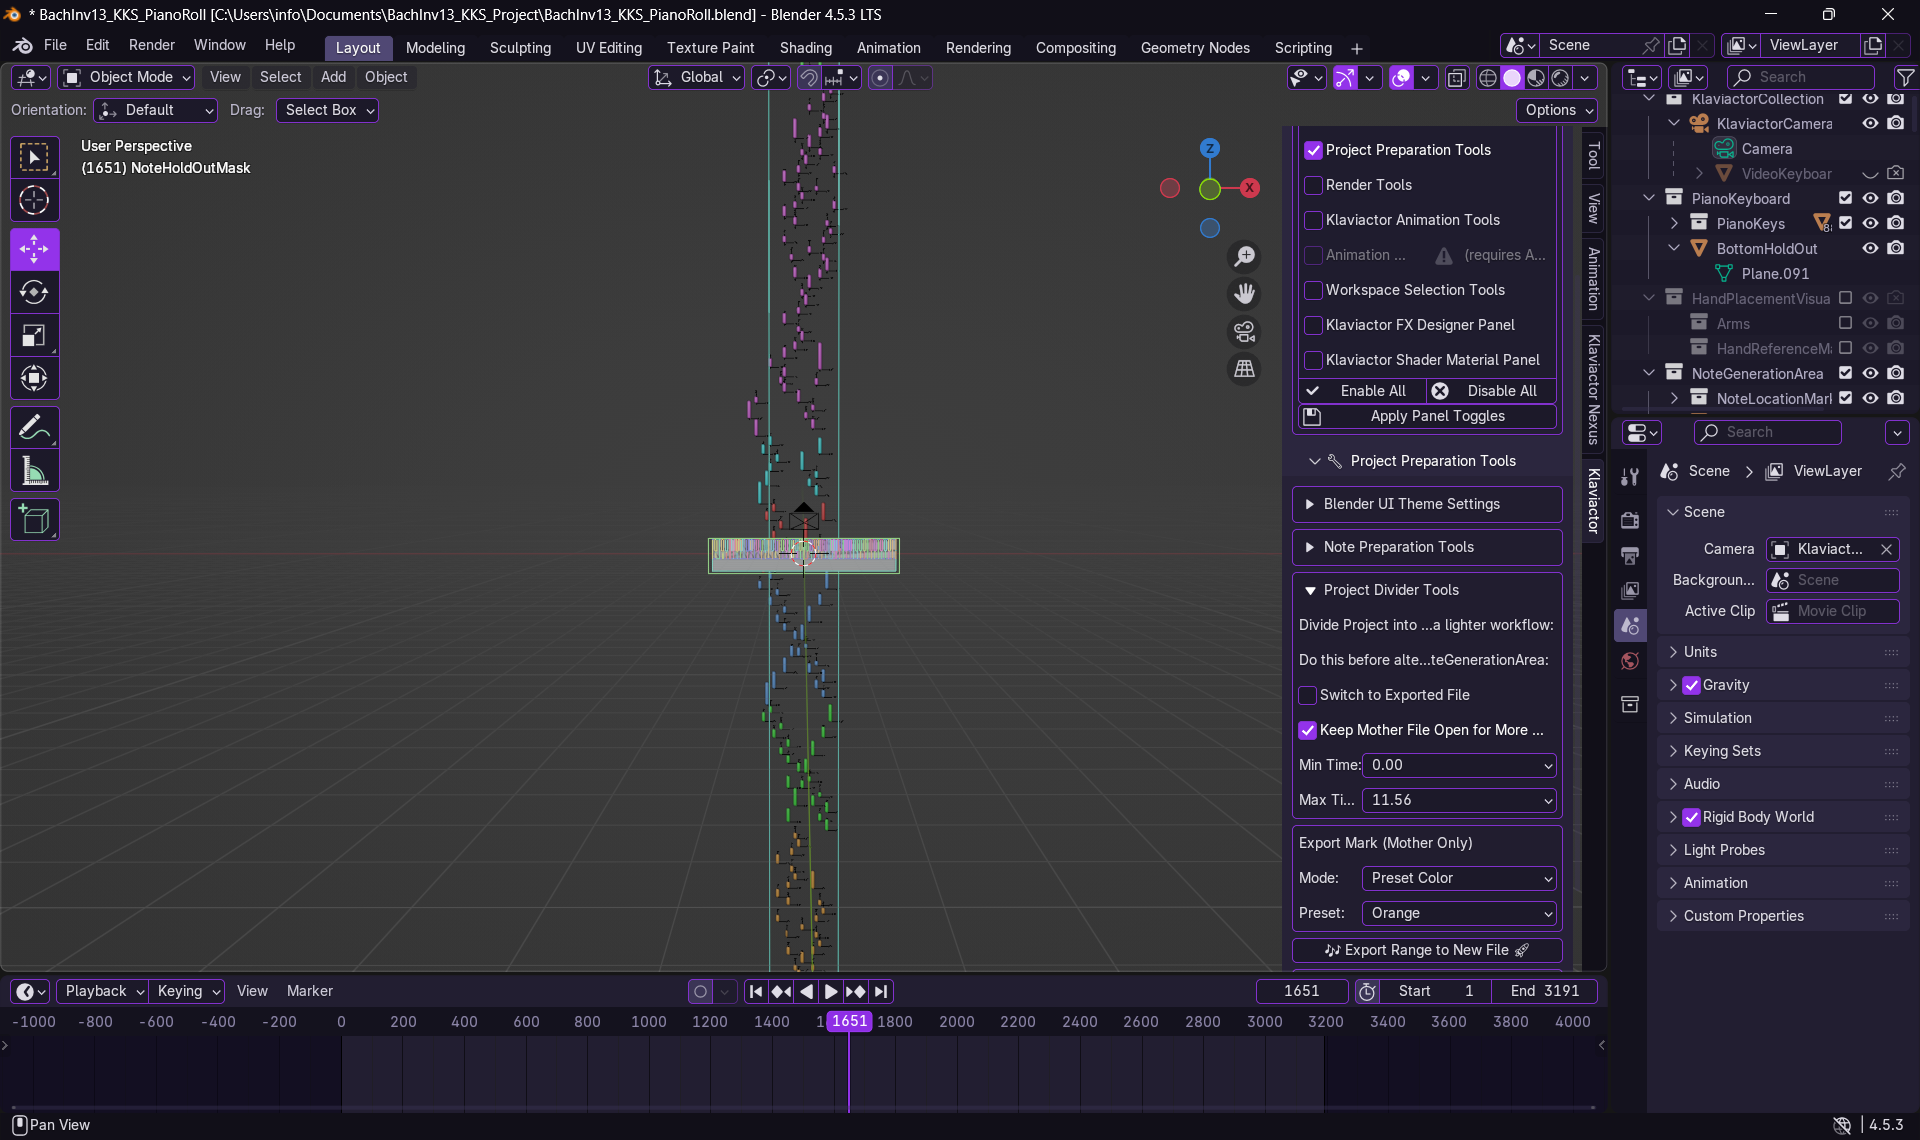1920x1140 pixels.
Task: Switch to orthographic grid view icon
Action: pos(1244,369)
